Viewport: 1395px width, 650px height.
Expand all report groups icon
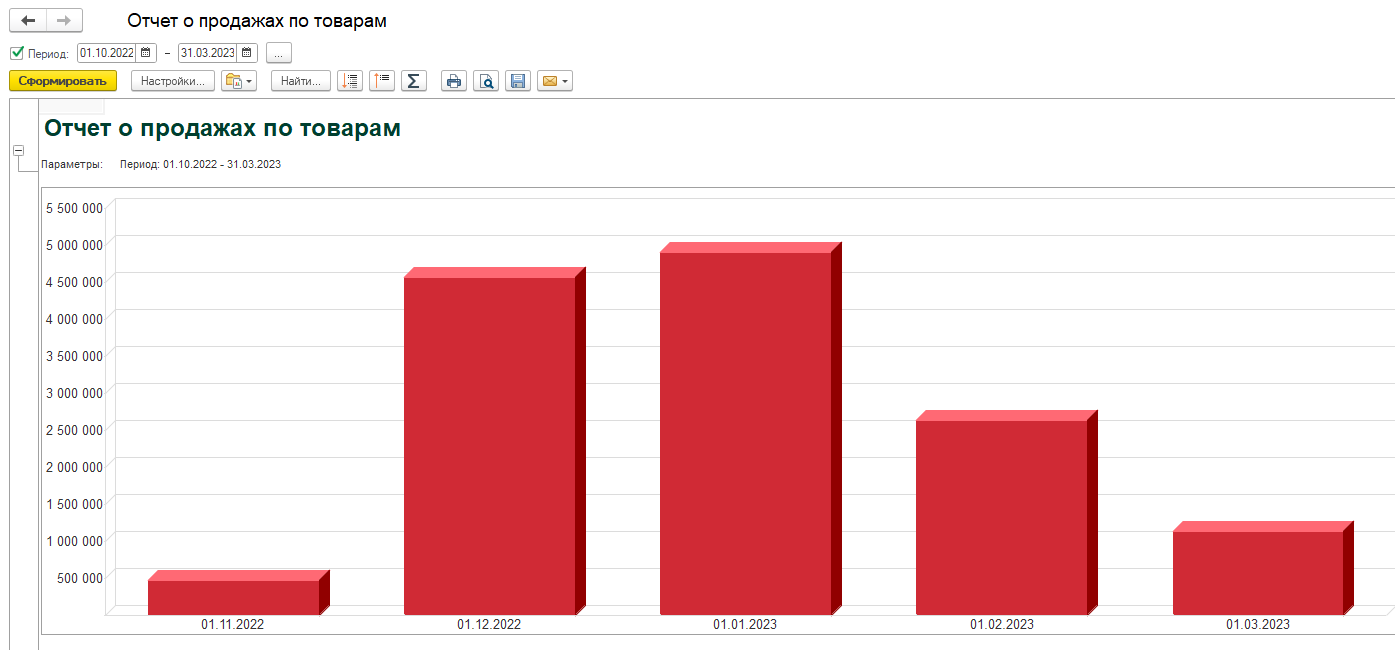[x=350, y=81]
